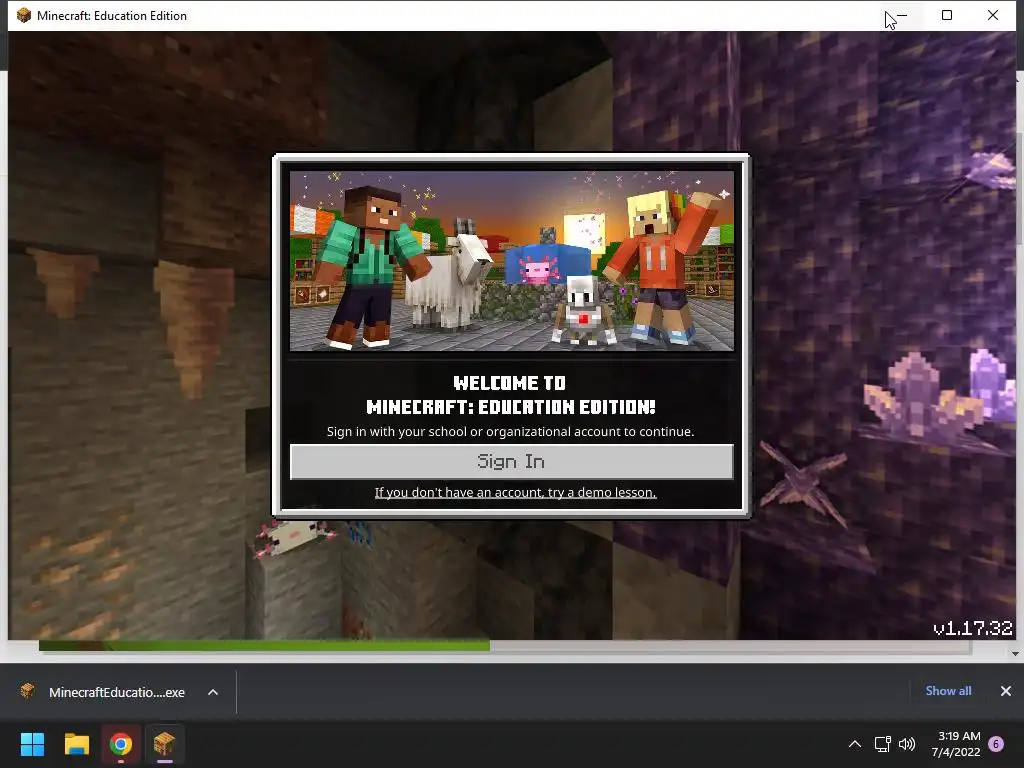Click the welcome banner artwork

point(511,261)
